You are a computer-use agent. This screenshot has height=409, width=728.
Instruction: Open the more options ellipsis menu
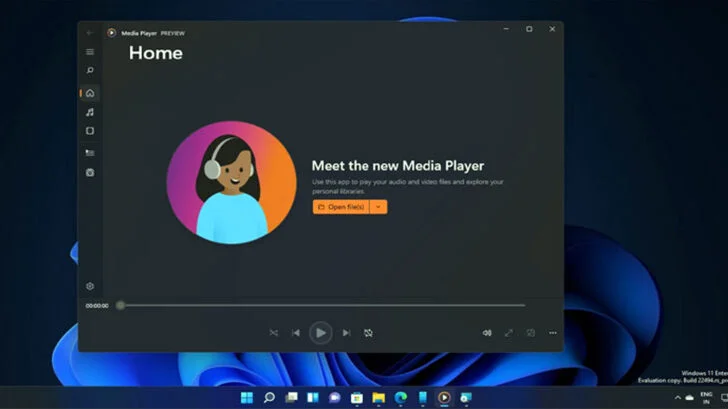tap(553, 333)
